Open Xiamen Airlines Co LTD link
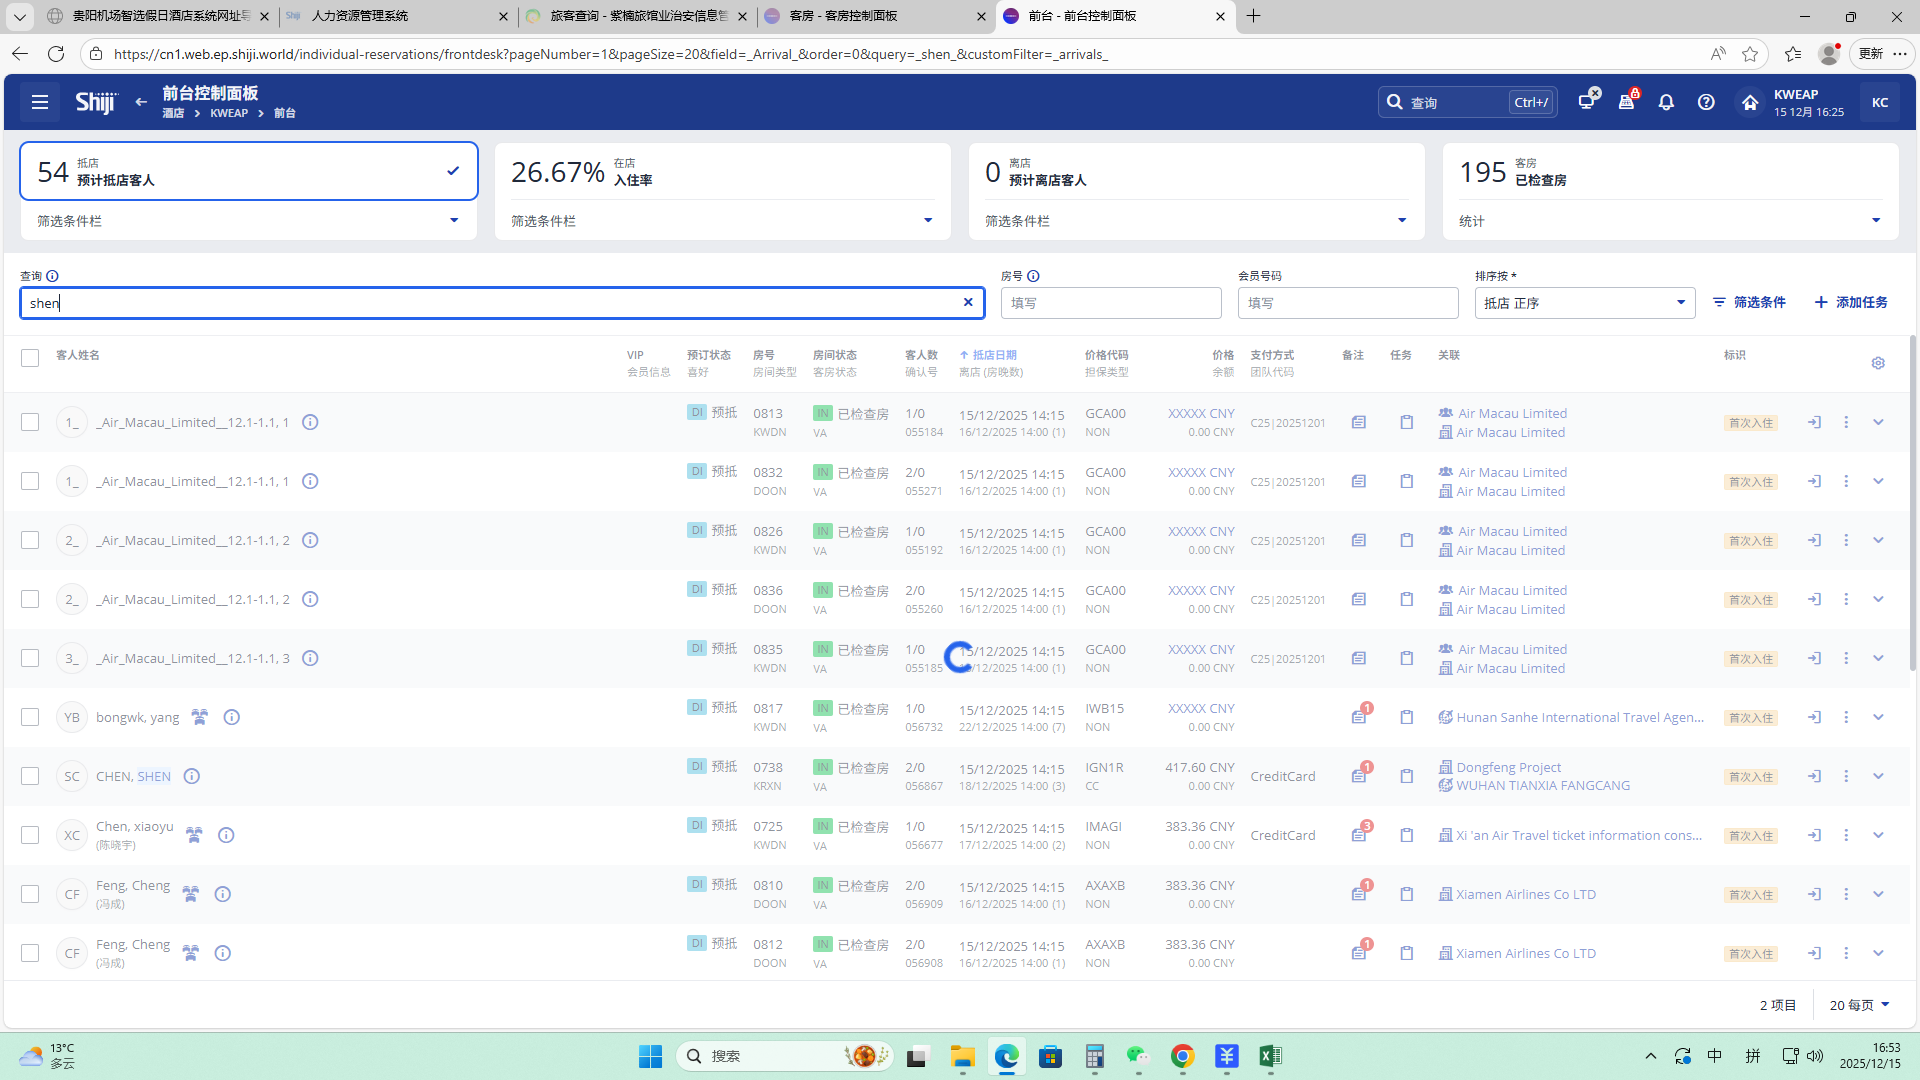 (x=1525, y=894)
